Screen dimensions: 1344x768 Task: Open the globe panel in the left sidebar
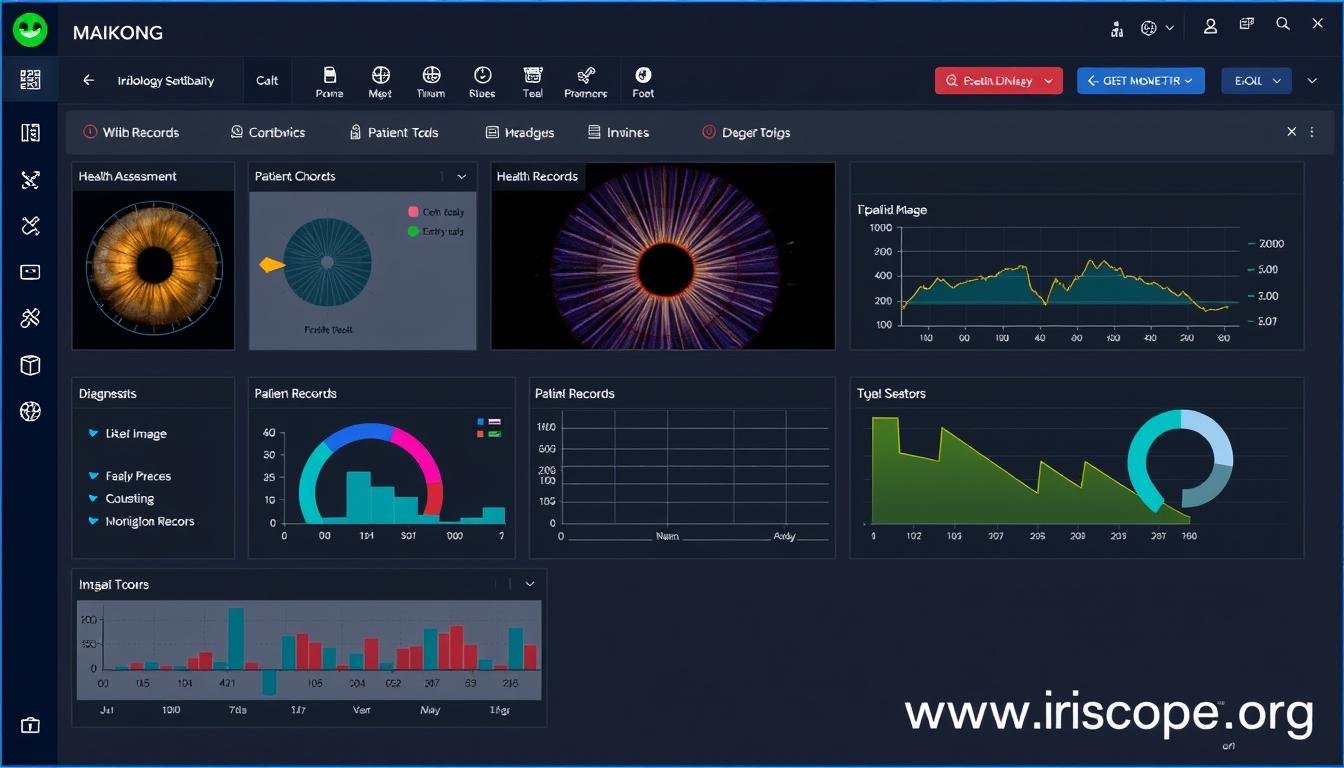30,411
